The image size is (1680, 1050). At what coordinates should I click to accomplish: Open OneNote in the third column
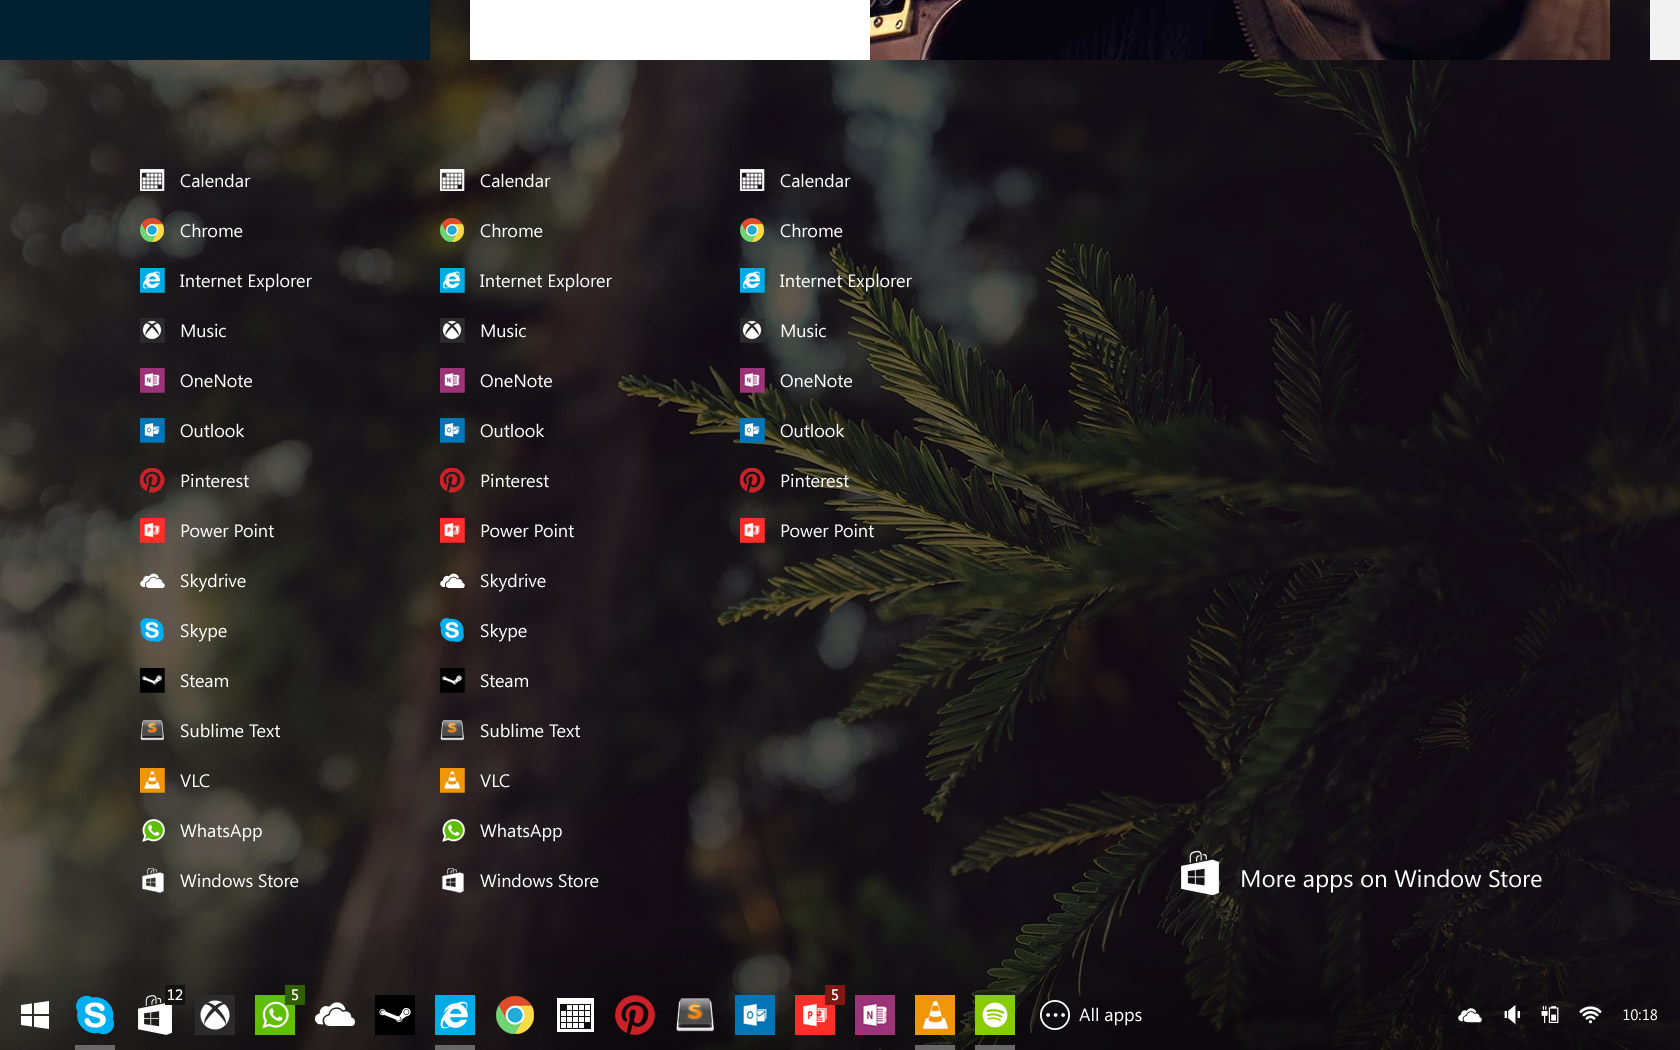point(796,380)
